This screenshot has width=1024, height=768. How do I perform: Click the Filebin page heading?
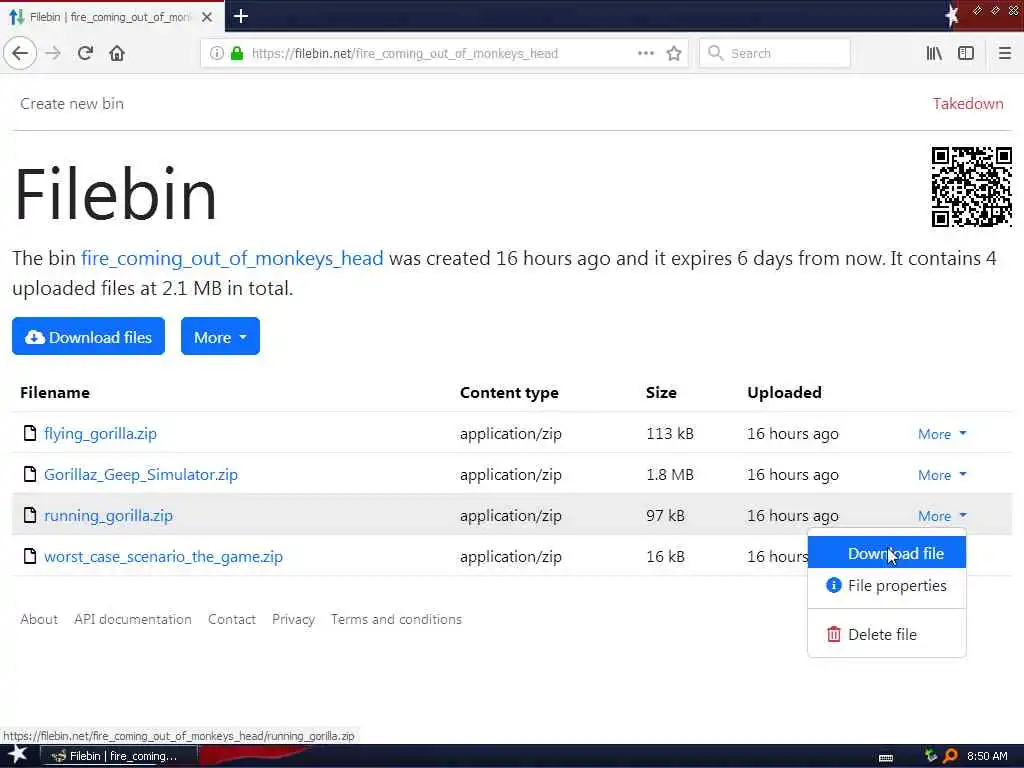[x=115, y=194]
